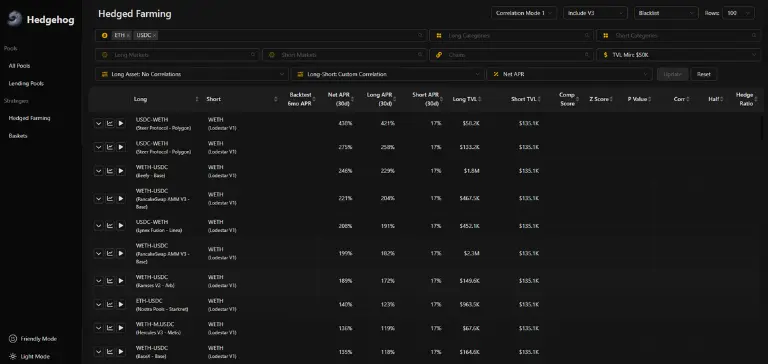Click play icon on Ramses V2 row
The image size is (768, 364).
[x=120, y=281]
